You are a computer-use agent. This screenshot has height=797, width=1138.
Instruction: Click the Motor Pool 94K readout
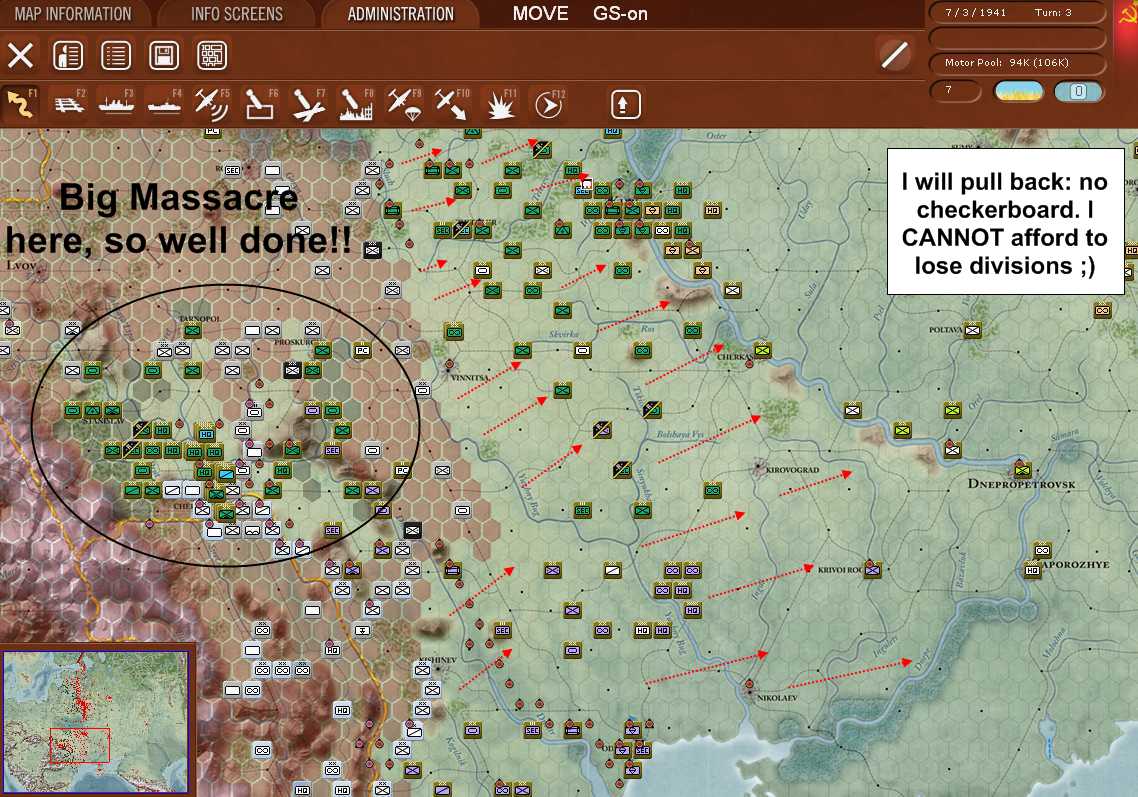pos(1017,62)
